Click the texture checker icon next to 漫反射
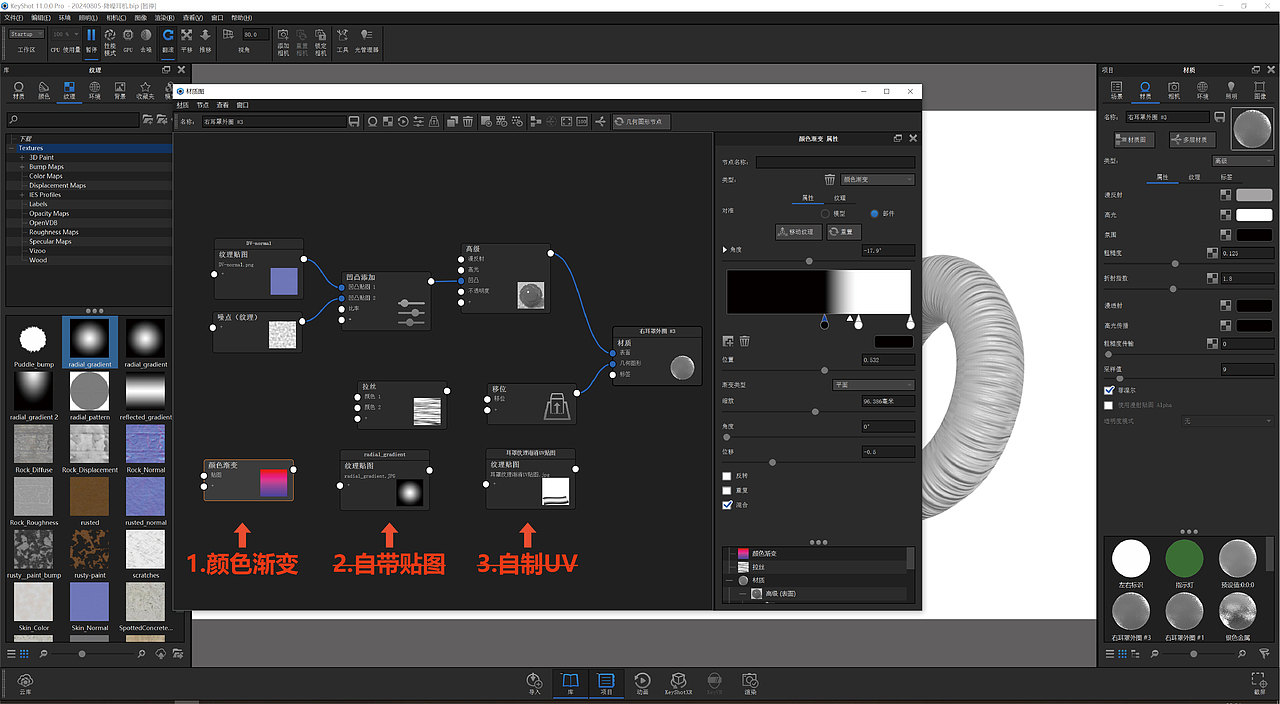The image size is (1280, 704). pyautogui.click(x=1226, y=195)
